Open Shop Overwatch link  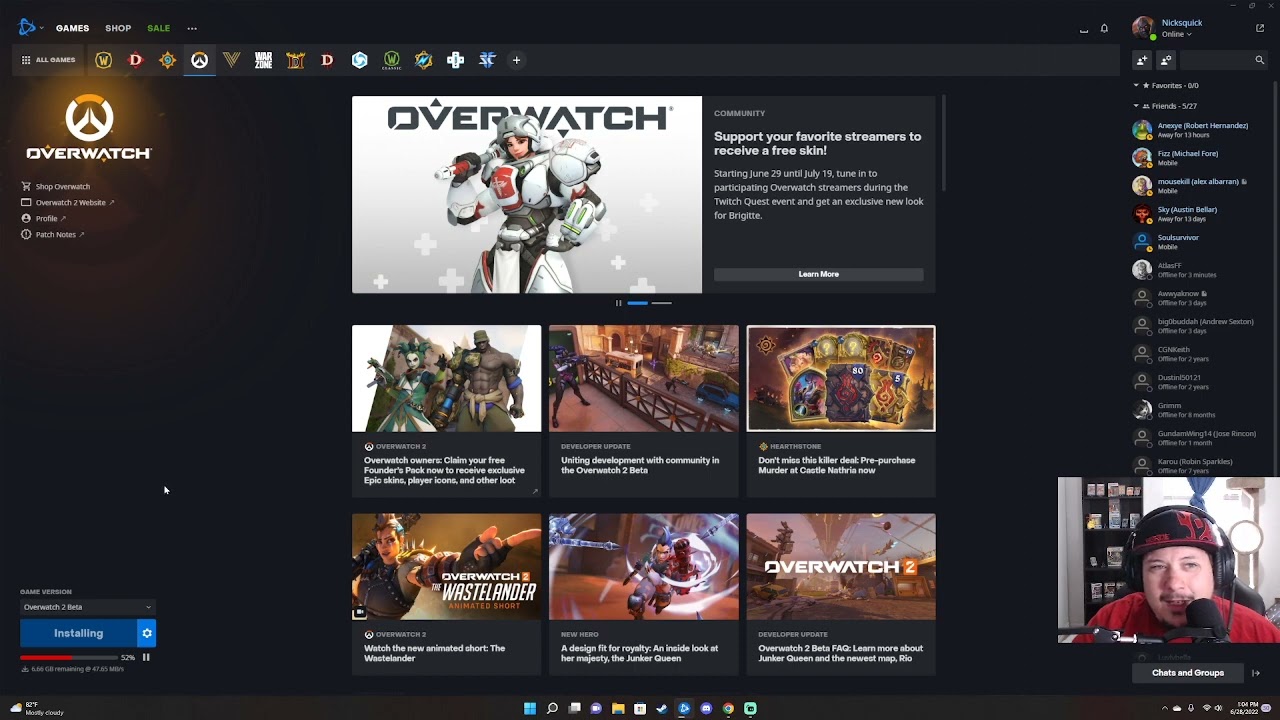click(56, 186)
